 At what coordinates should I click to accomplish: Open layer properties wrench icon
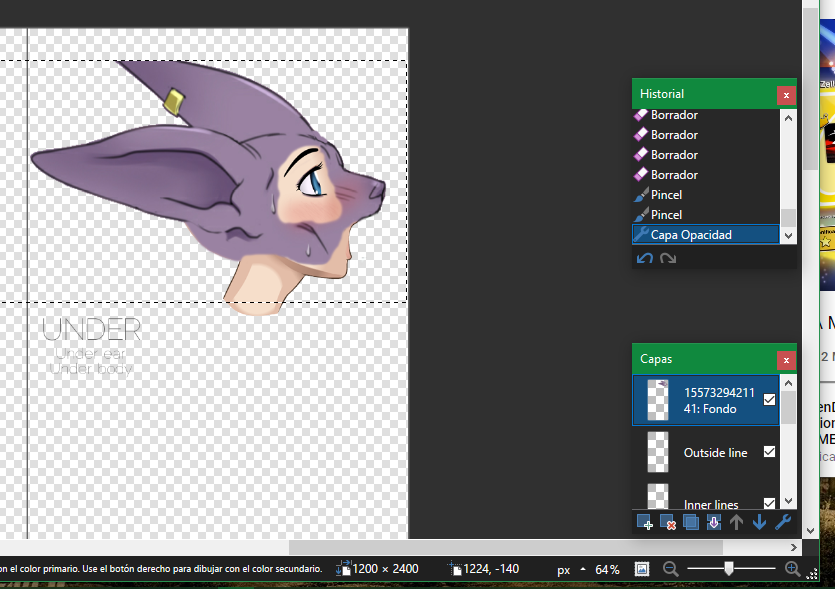click(x=783, y=522)
